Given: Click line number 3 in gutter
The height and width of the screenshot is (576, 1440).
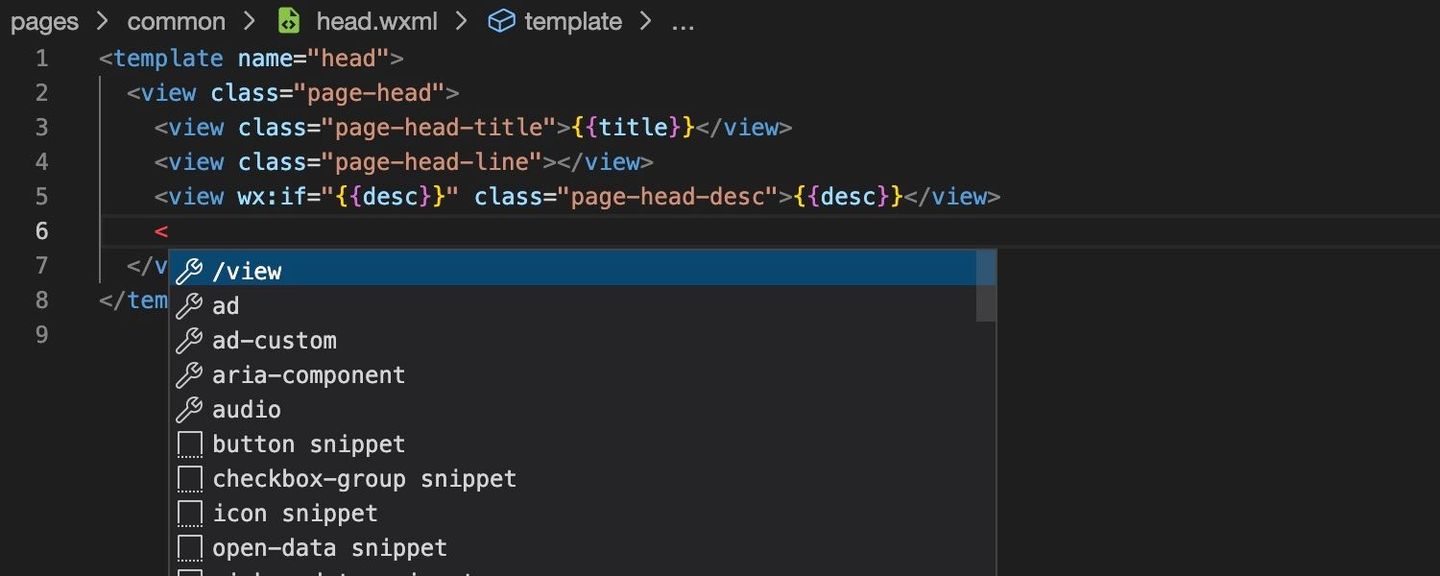Looking at the screenshot, I should [41, 128].
